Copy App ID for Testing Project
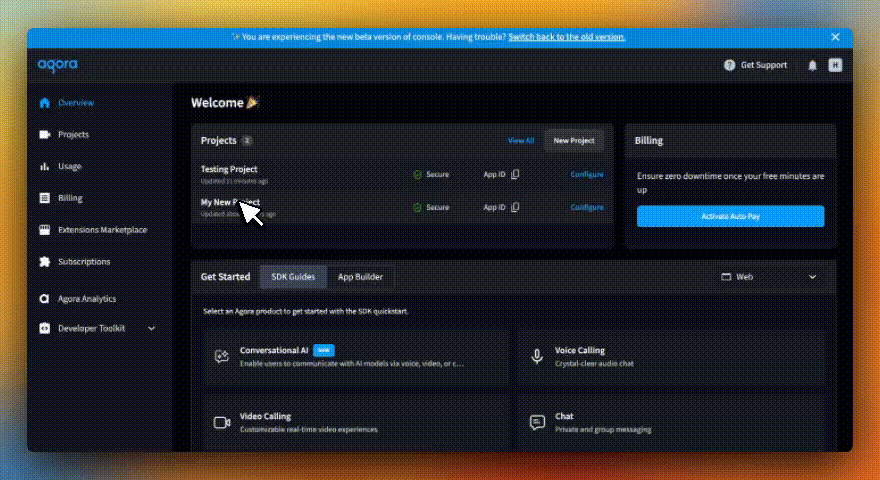 click(515, 175)
